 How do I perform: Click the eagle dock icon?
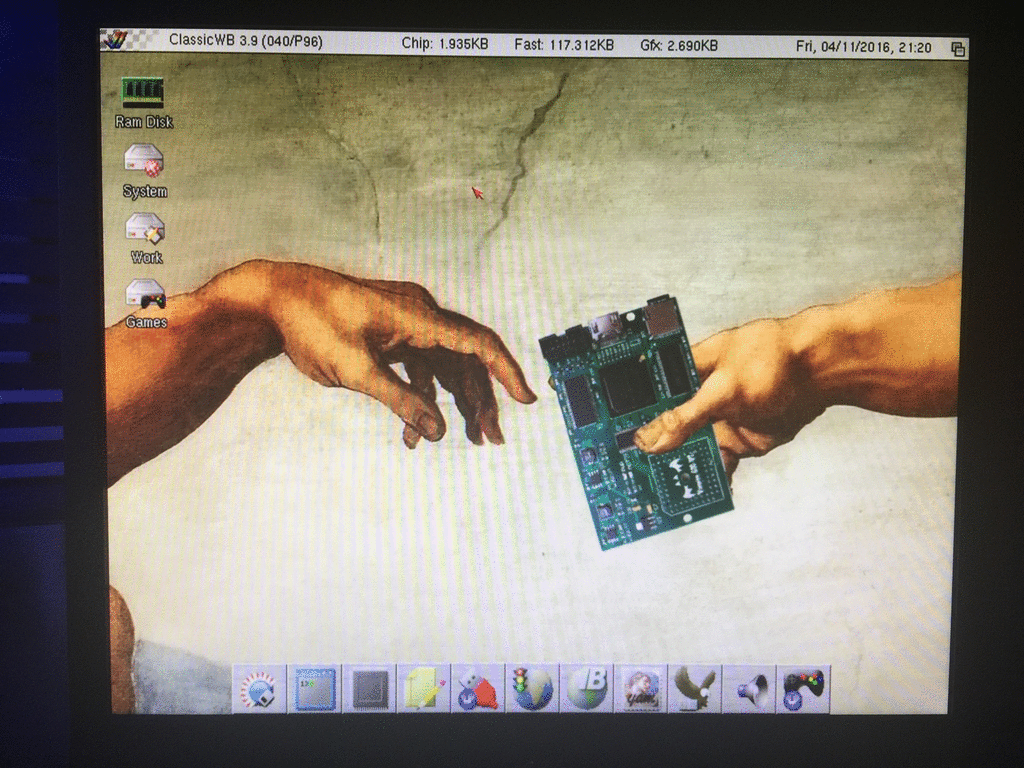(695, 689)
